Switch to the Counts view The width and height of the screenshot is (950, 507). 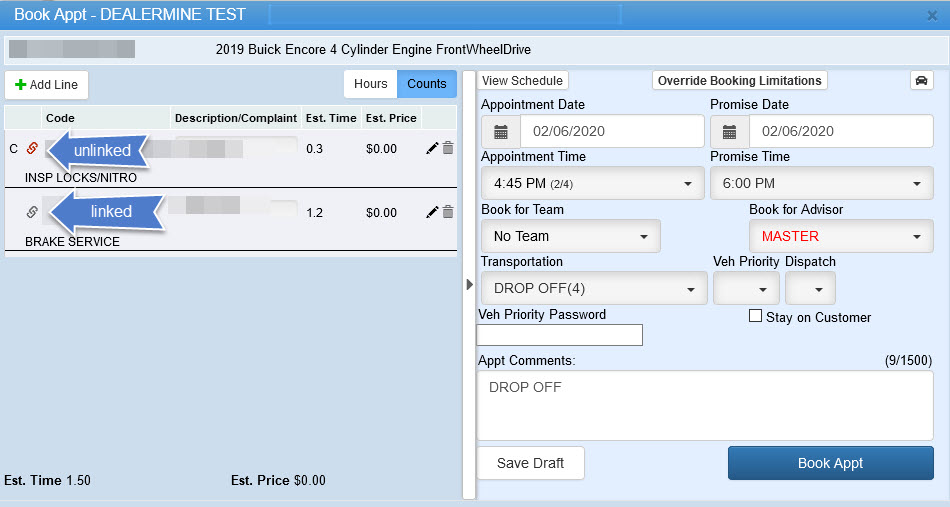pyautogui.click(x=427, y=84)
